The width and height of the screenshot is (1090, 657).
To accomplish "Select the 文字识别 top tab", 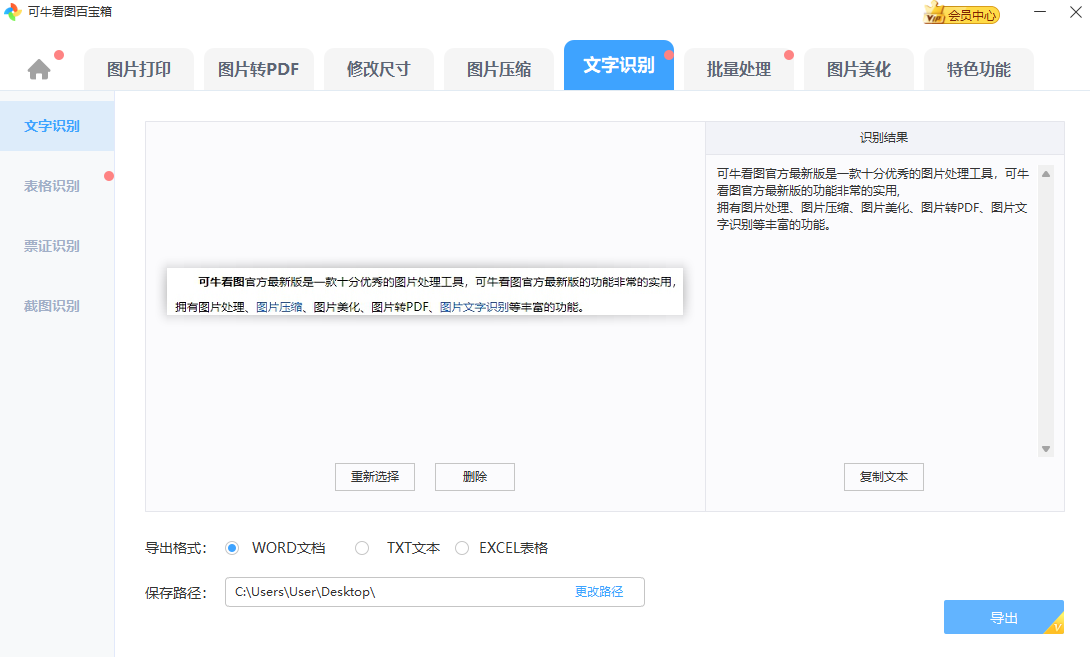I will pos(619,65).
